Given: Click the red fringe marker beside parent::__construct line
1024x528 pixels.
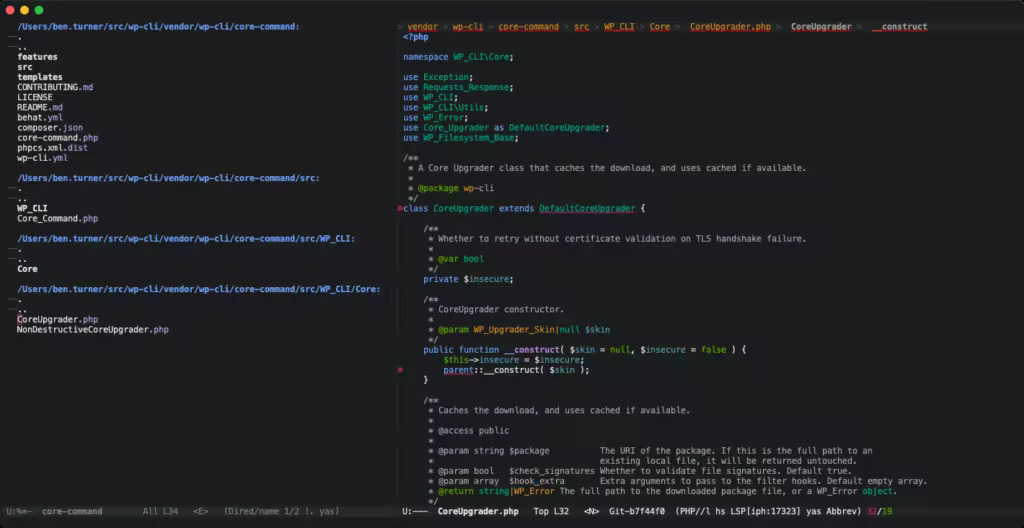Looking at the screenshot, I should click(400, 370).
